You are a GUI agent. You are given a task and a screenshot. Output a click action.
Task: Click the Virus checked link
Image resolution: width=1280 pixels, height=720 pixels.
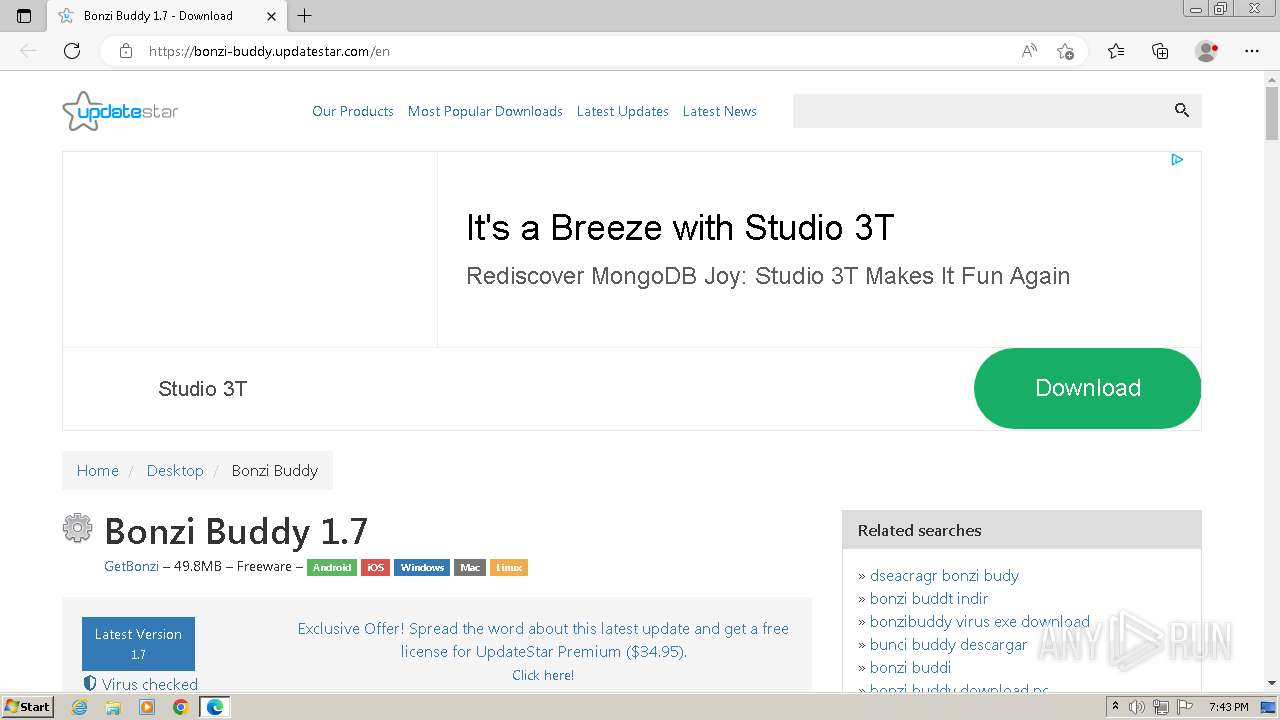[x=150, y=684]
